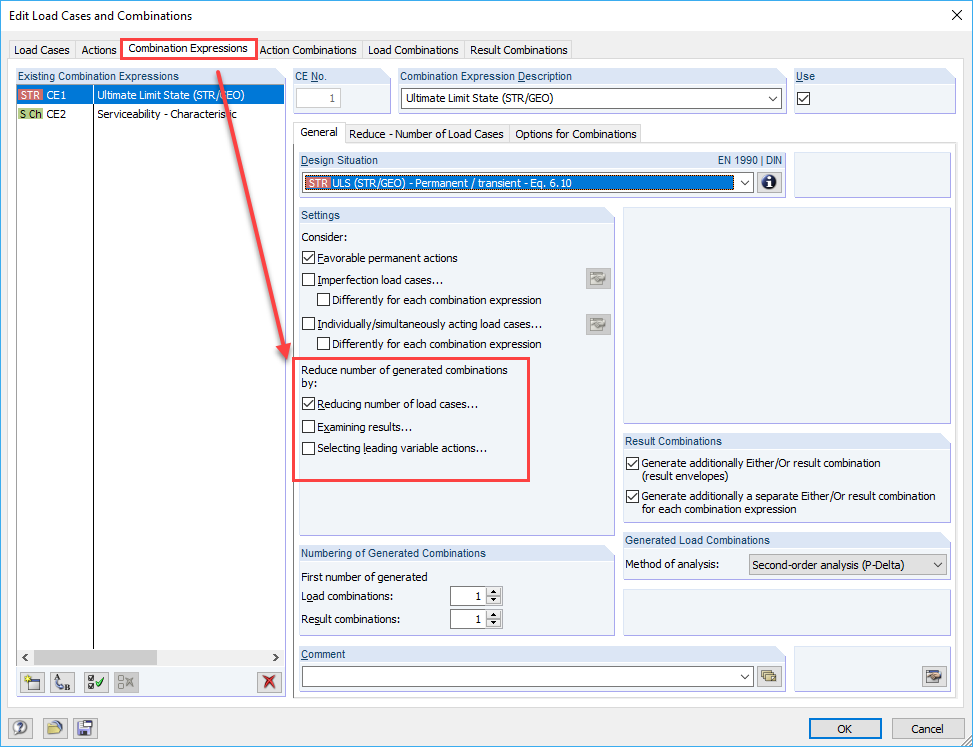Open the Comment dropdown
This screenshot has height=747, width=973.
[x=745, y=676]
